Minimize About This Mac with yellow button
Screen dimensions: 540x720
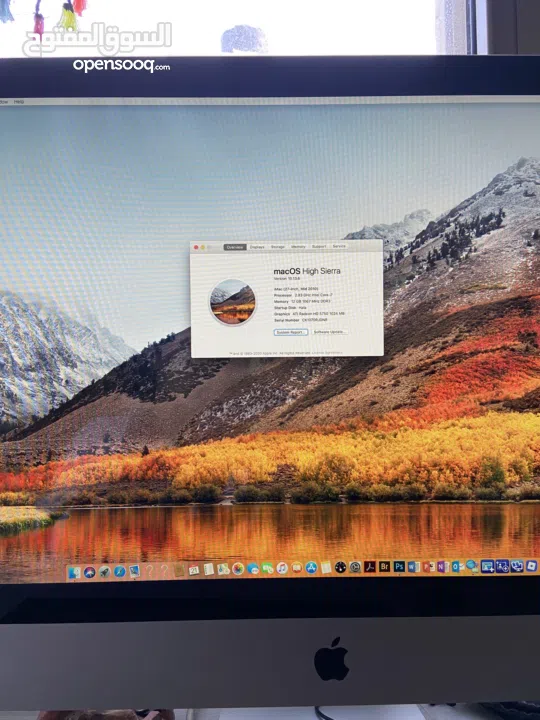coord(203,247)
